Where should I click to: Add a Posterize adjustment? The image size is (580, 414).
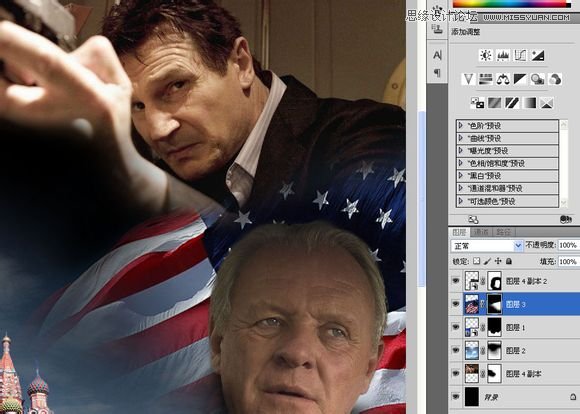tap(495, 103)
